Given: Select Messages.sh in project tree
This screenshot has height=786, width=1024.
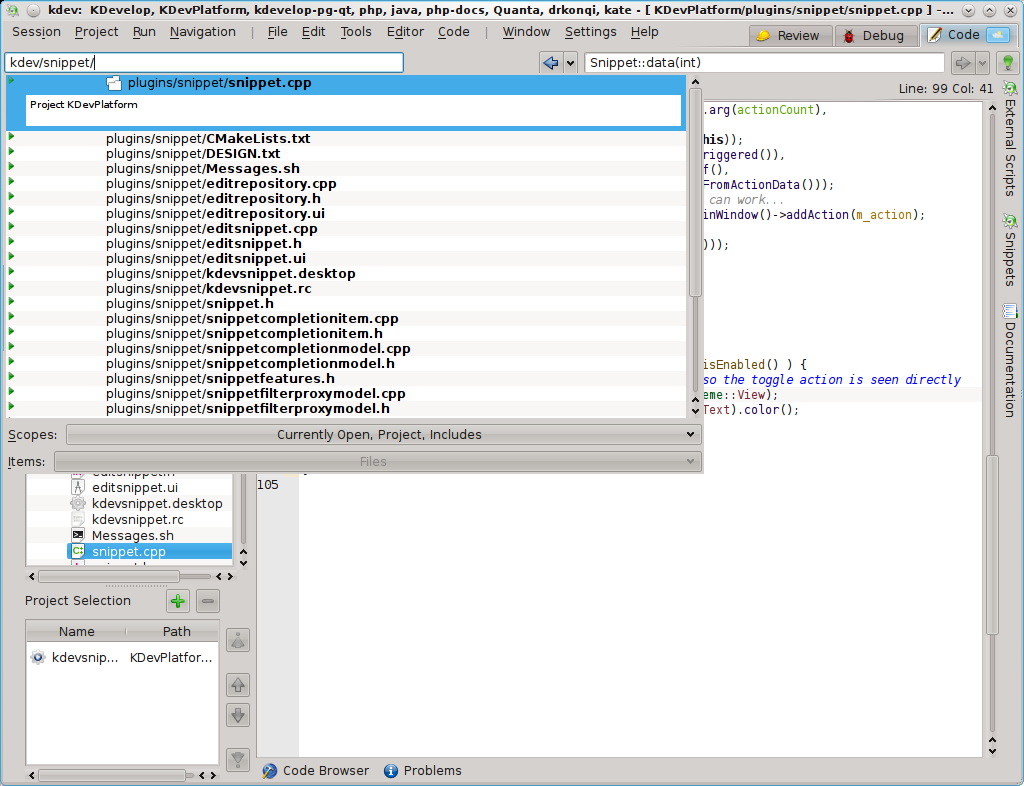Looking at the screenshot, I should click(133, 536).
